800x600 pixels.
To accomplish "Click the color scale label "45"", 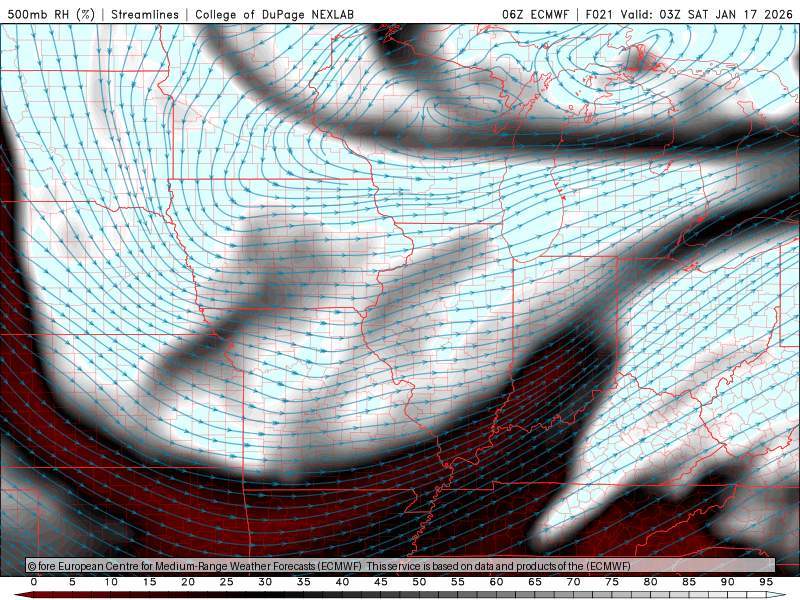I will [x=381, y=582].
